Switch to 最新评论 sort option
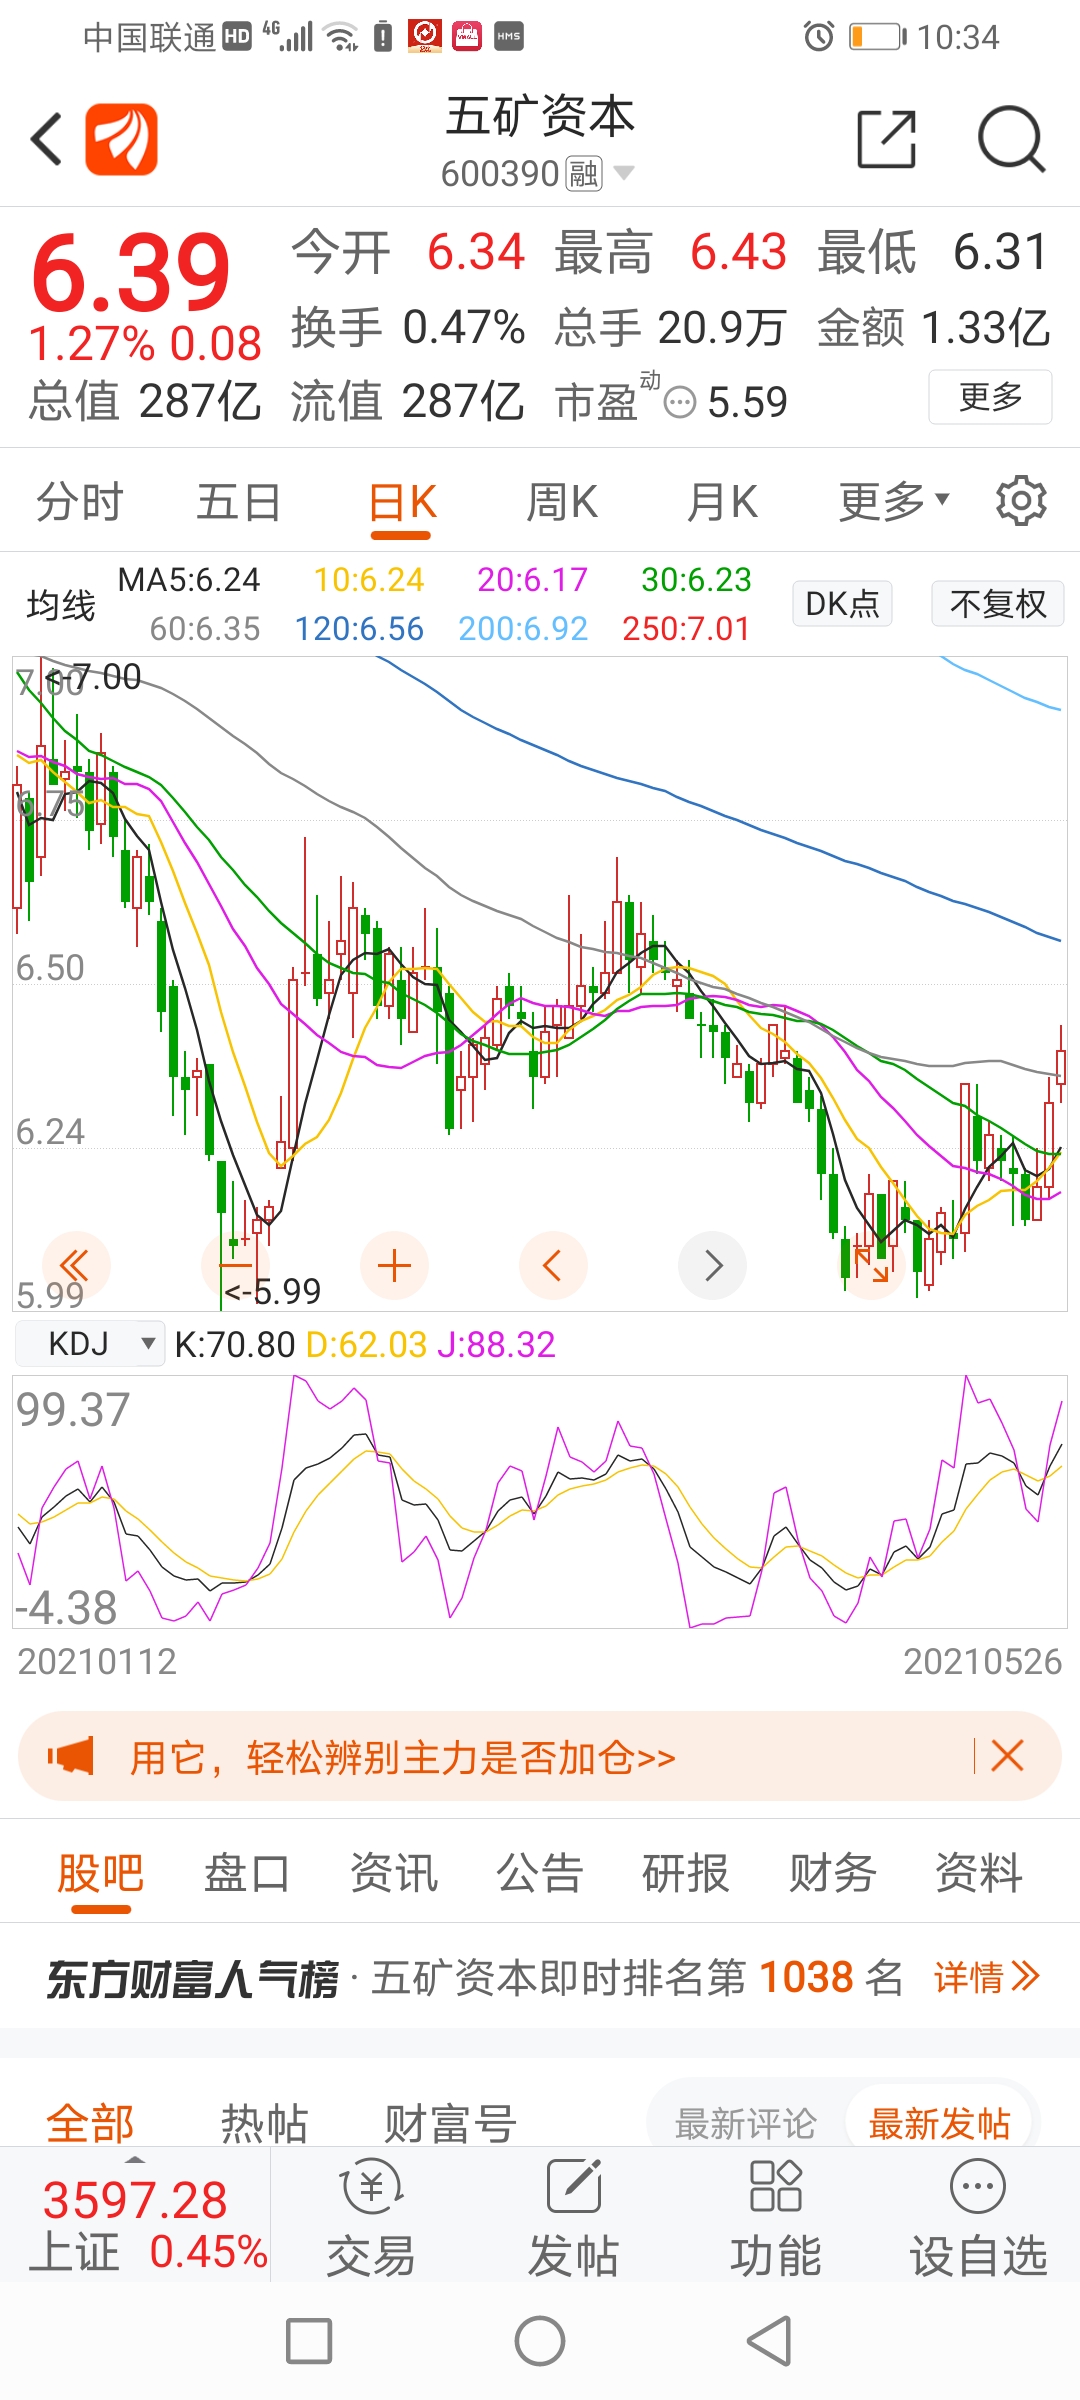Screen dimensions: 1080x2400 [x=746, y=2124]
